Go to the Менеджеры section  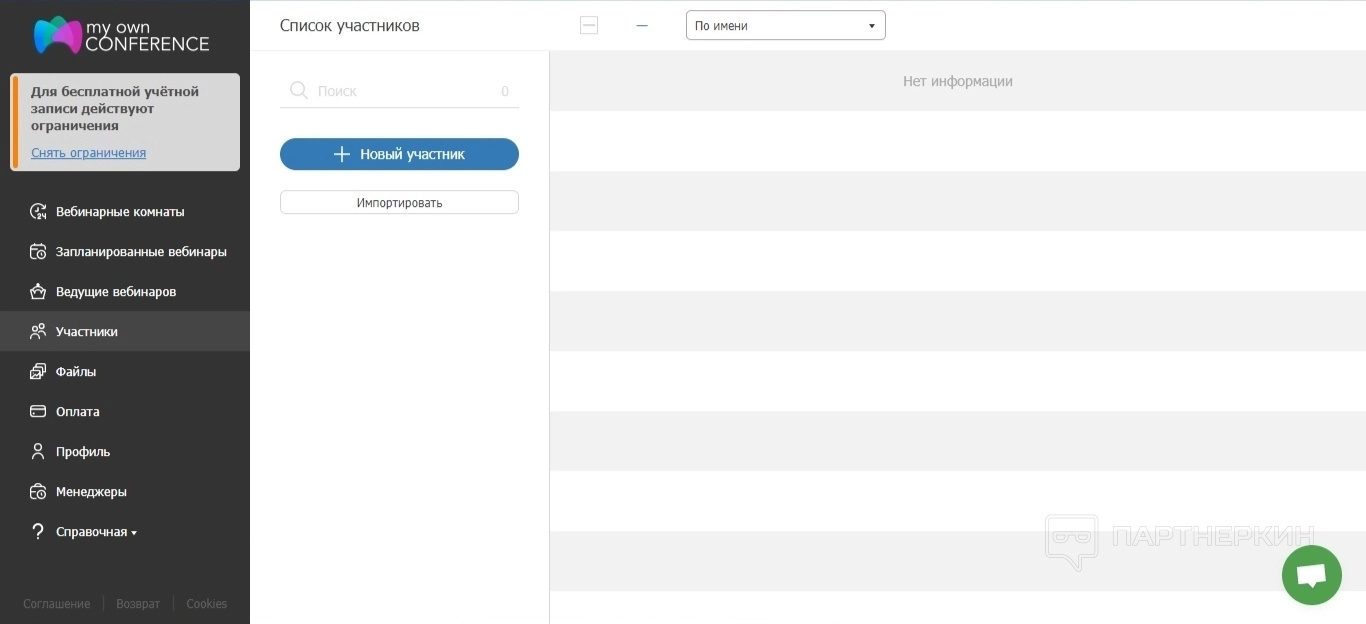click(x=91, y=491)
